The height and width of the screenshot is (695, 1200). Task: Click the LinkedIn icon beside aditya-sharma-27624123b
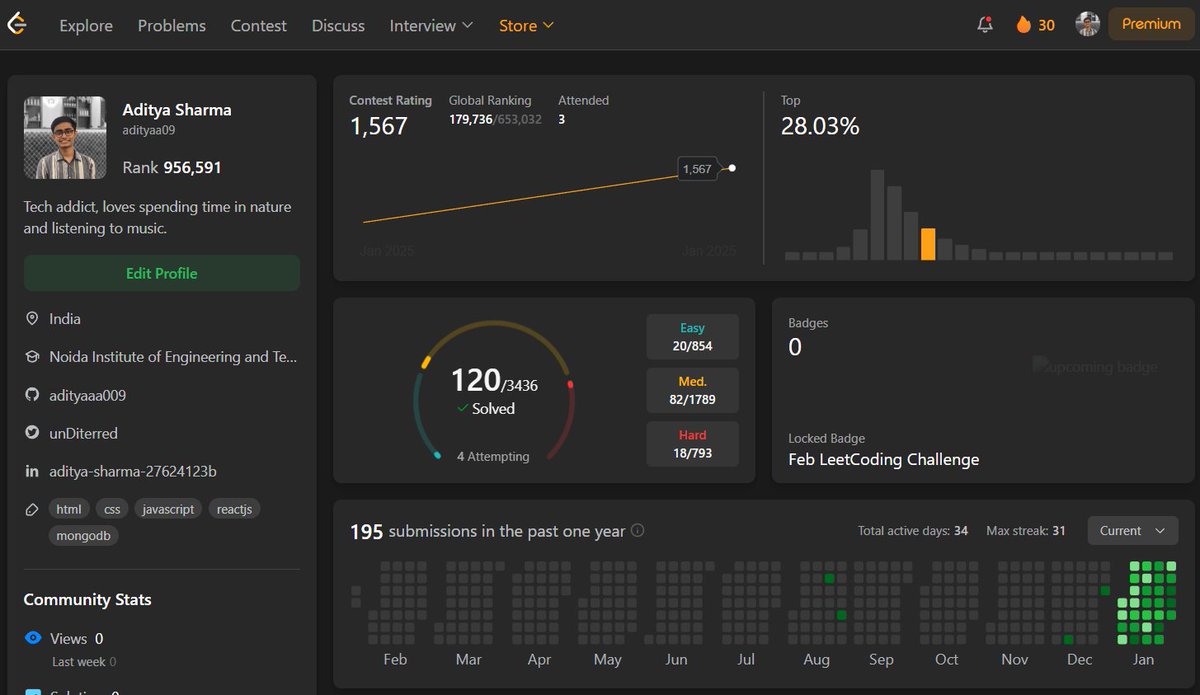click(32, 471)
